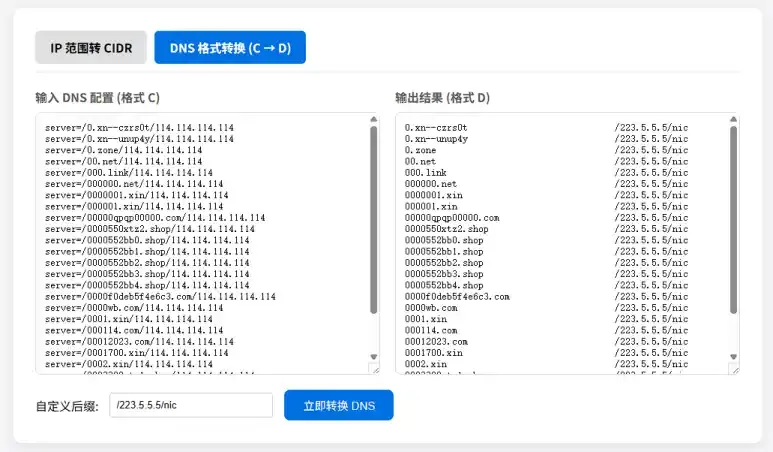Click output entry 0000552bb0.shop

[x=444, y=241]
